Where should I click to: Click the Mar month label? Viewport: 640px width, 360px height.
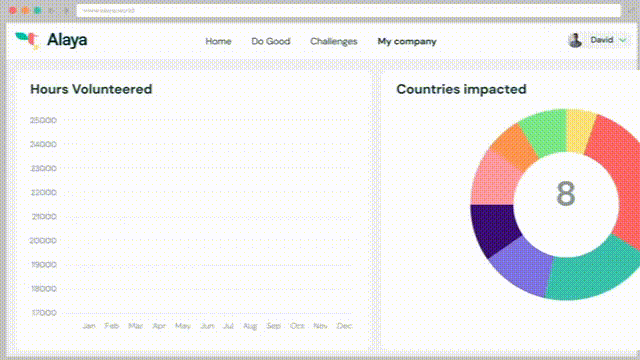pyautogui.click(x=136, y=326)
